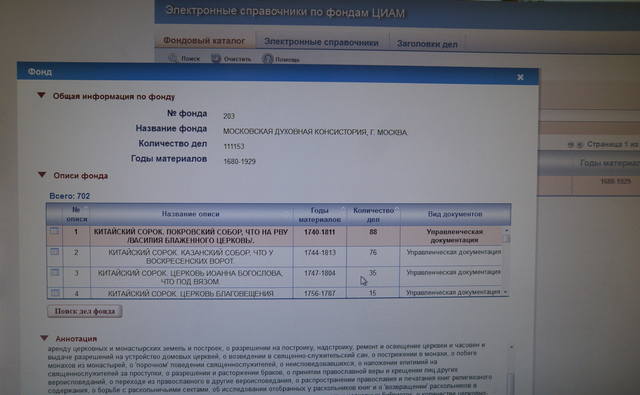The height and width of the screenshot is (395, 640).
Task: Click the Очистить toolbar icon
Action: (x=216, y=58)
